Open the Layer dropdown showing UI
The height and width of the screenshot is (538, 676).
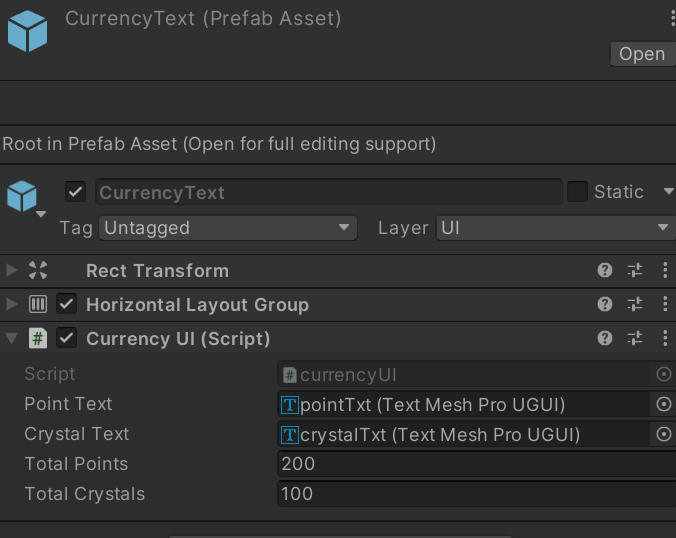556,228
